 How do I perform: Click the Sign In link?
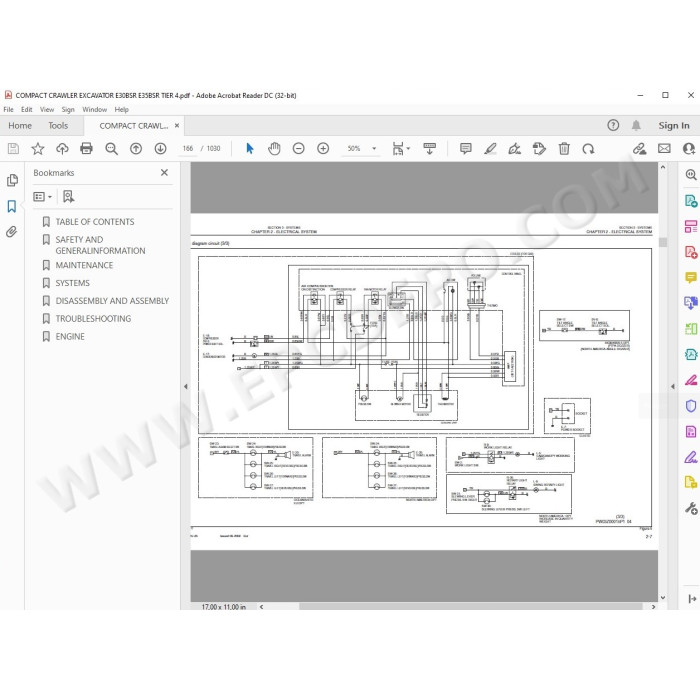point(674,125)
